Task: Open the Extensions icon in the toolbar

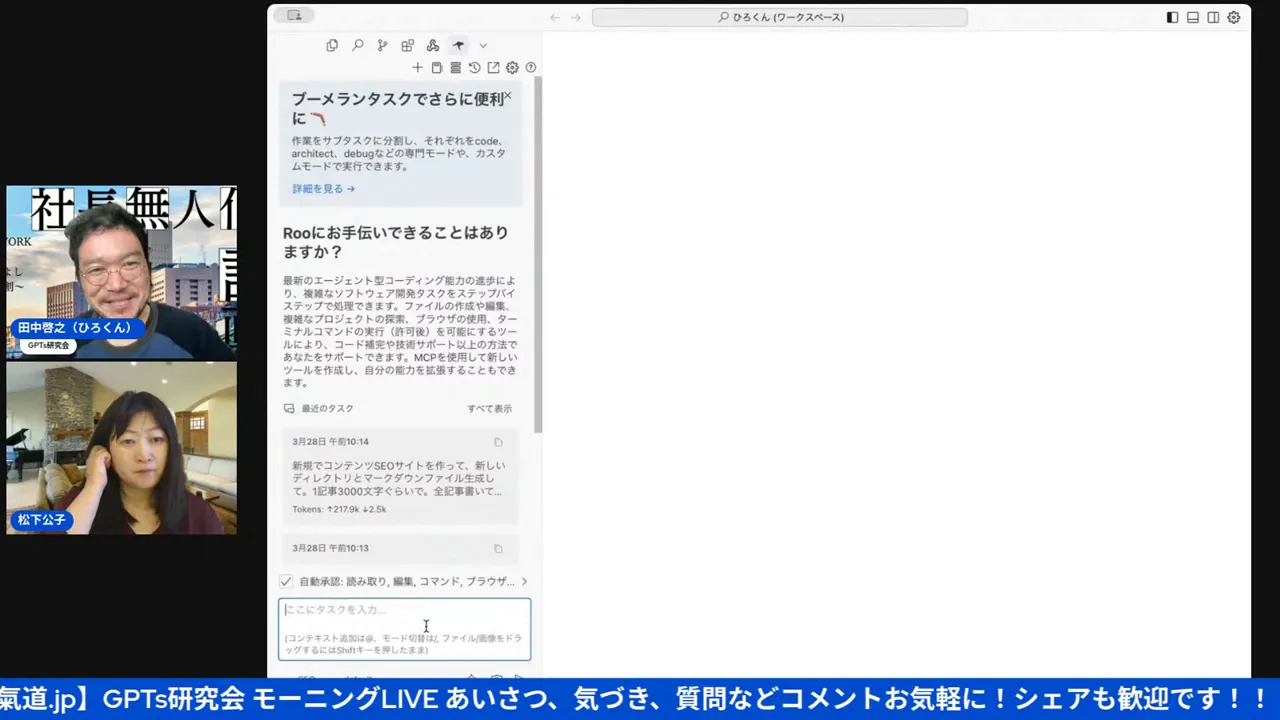Action: pyautogui.click(x=407, y=45)
